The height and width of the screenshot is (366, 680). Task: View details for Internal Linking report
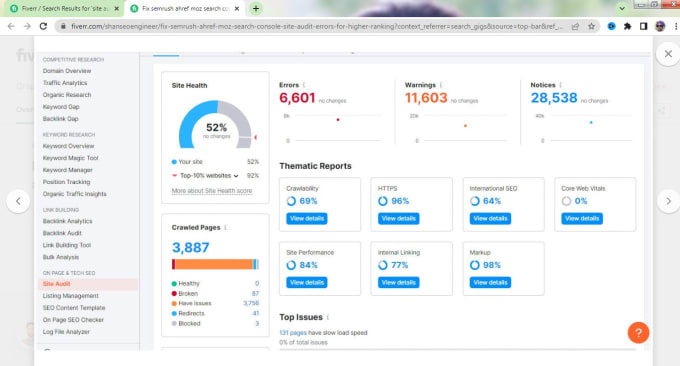[399, 283]
